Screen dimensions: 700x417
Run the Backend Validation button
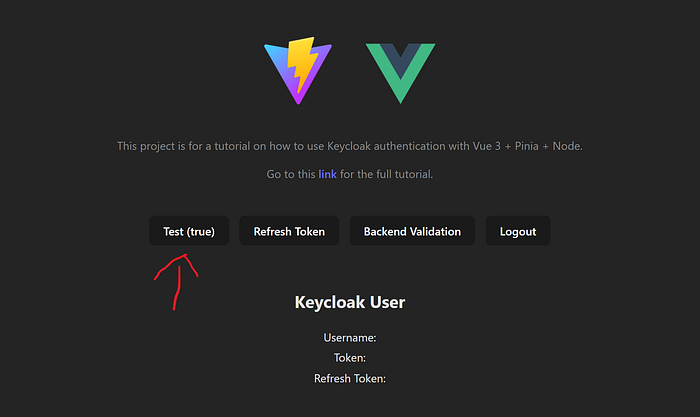tap(412, 231)
